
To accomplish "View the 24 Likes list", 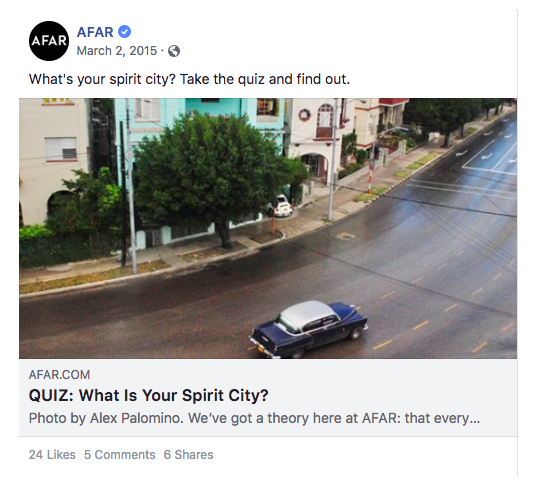I will [52, 455].
